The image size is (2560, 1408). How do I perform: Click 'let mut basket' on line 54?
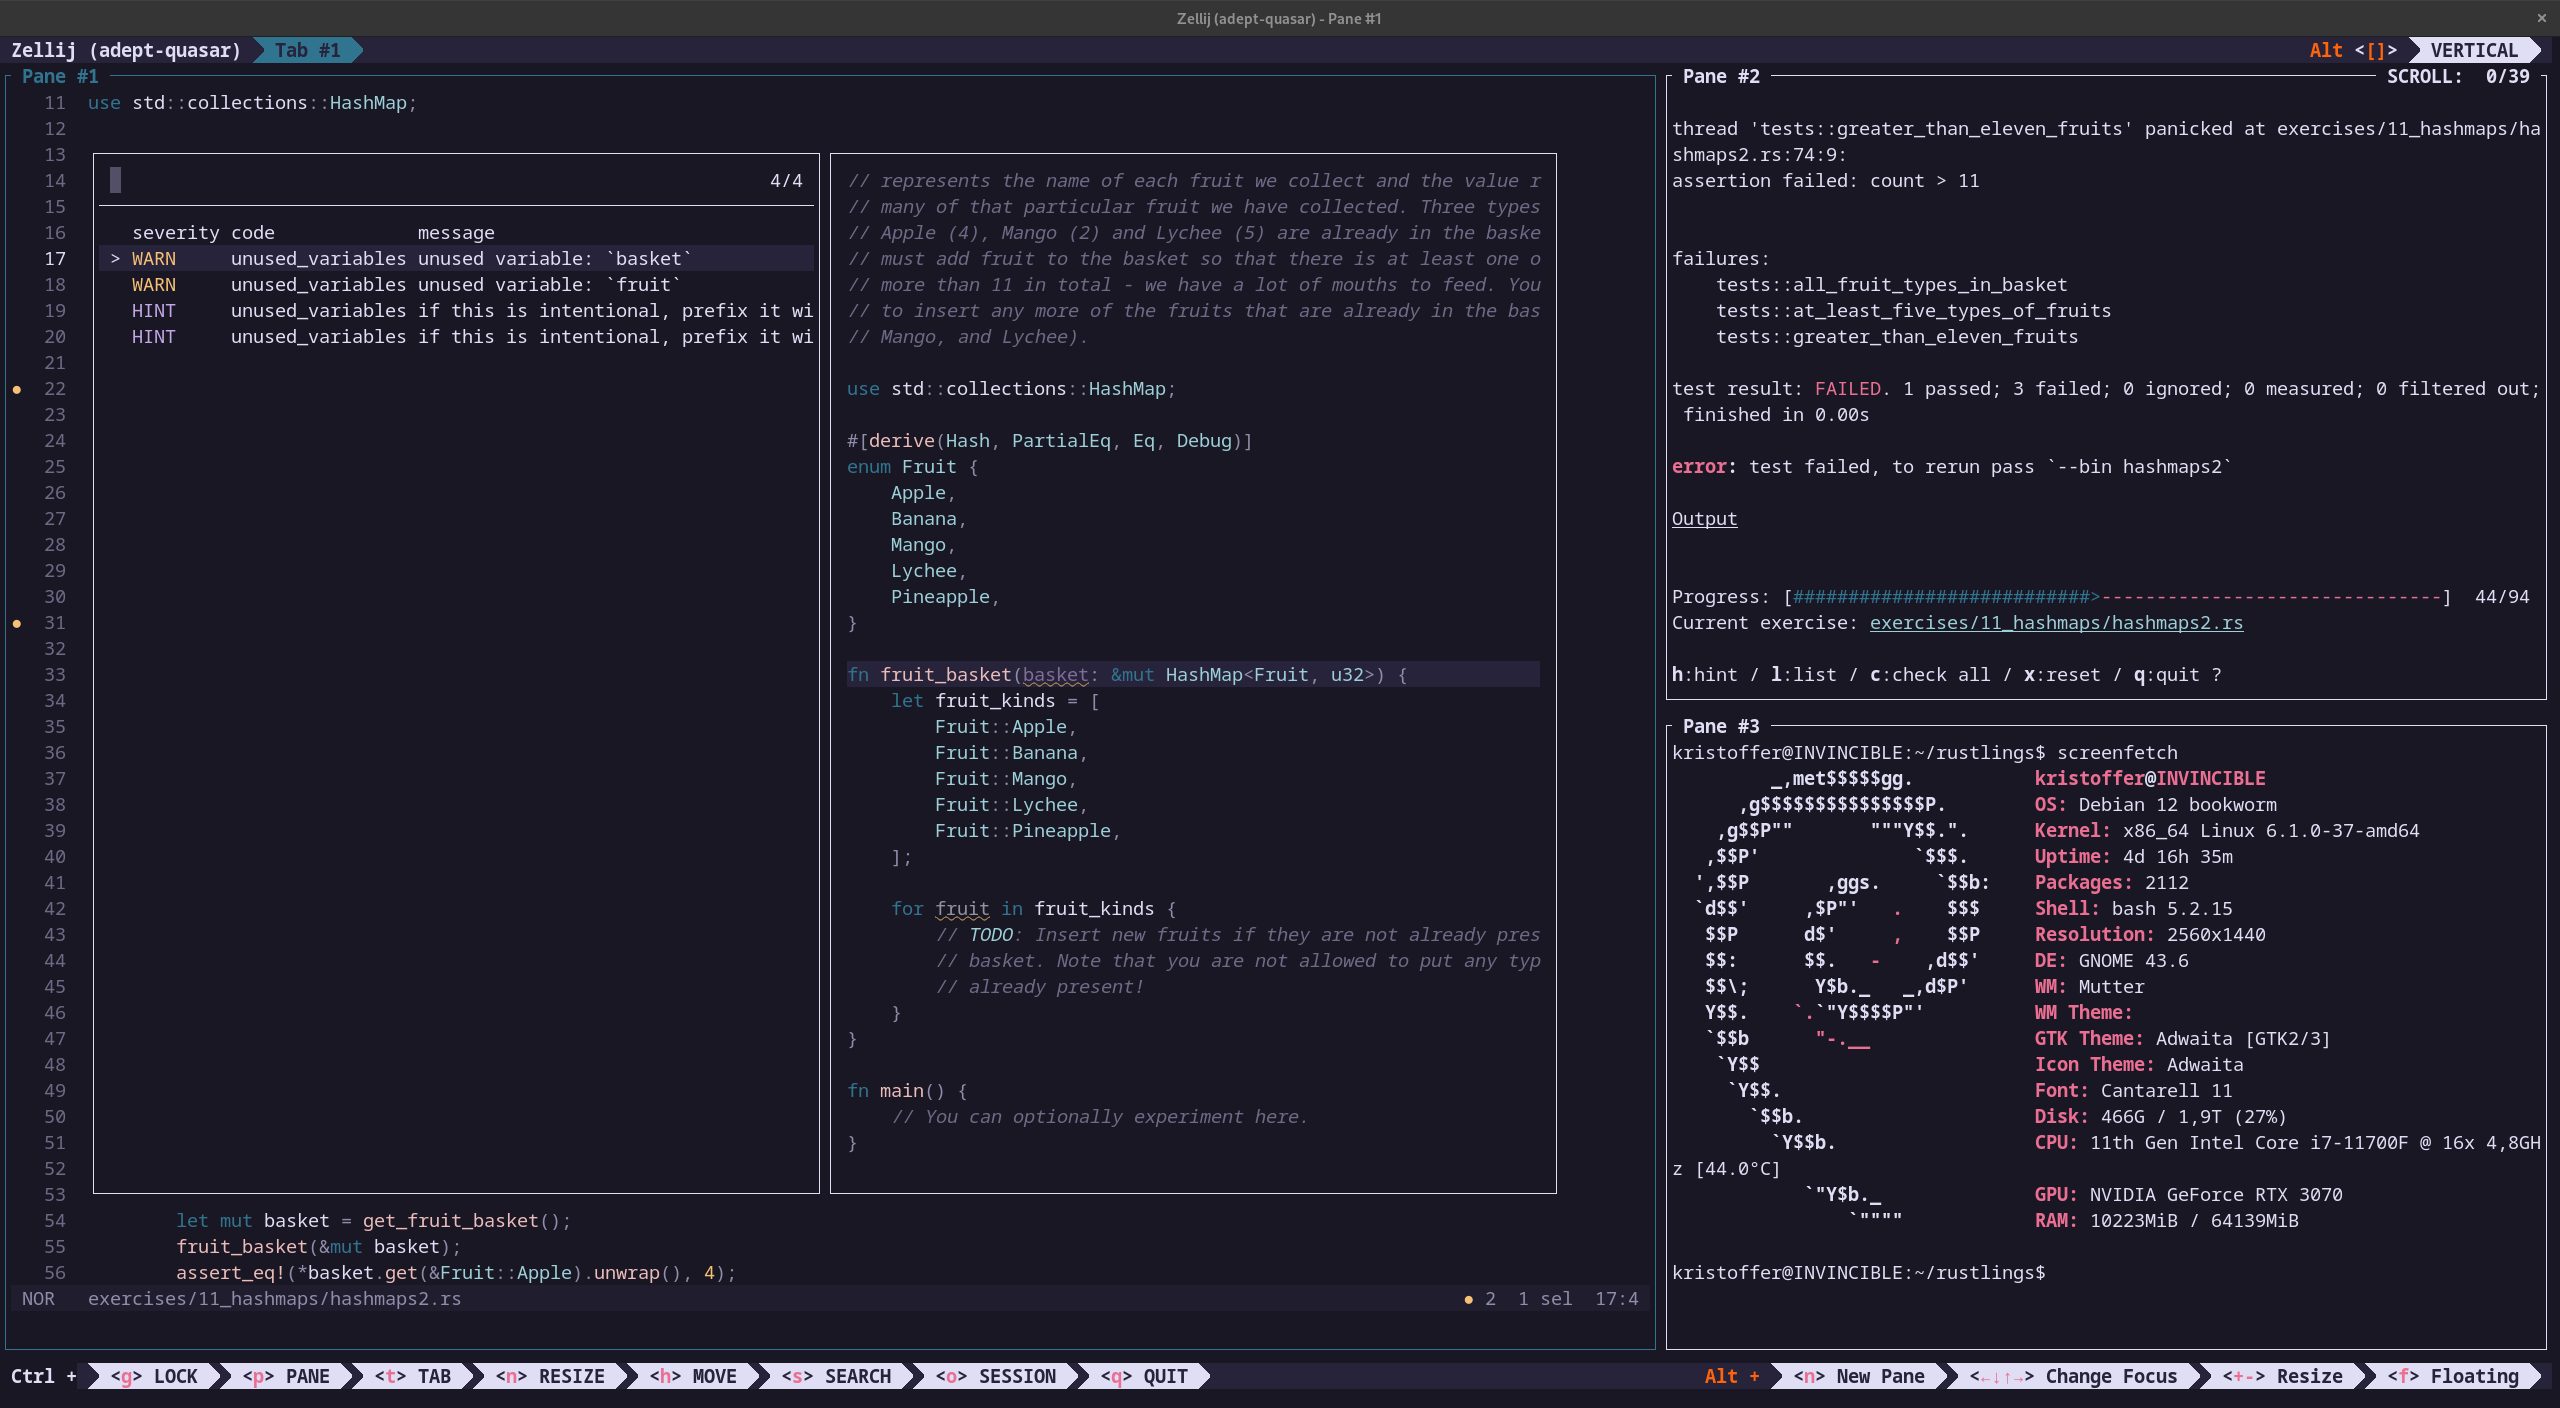pos(253,1221)
